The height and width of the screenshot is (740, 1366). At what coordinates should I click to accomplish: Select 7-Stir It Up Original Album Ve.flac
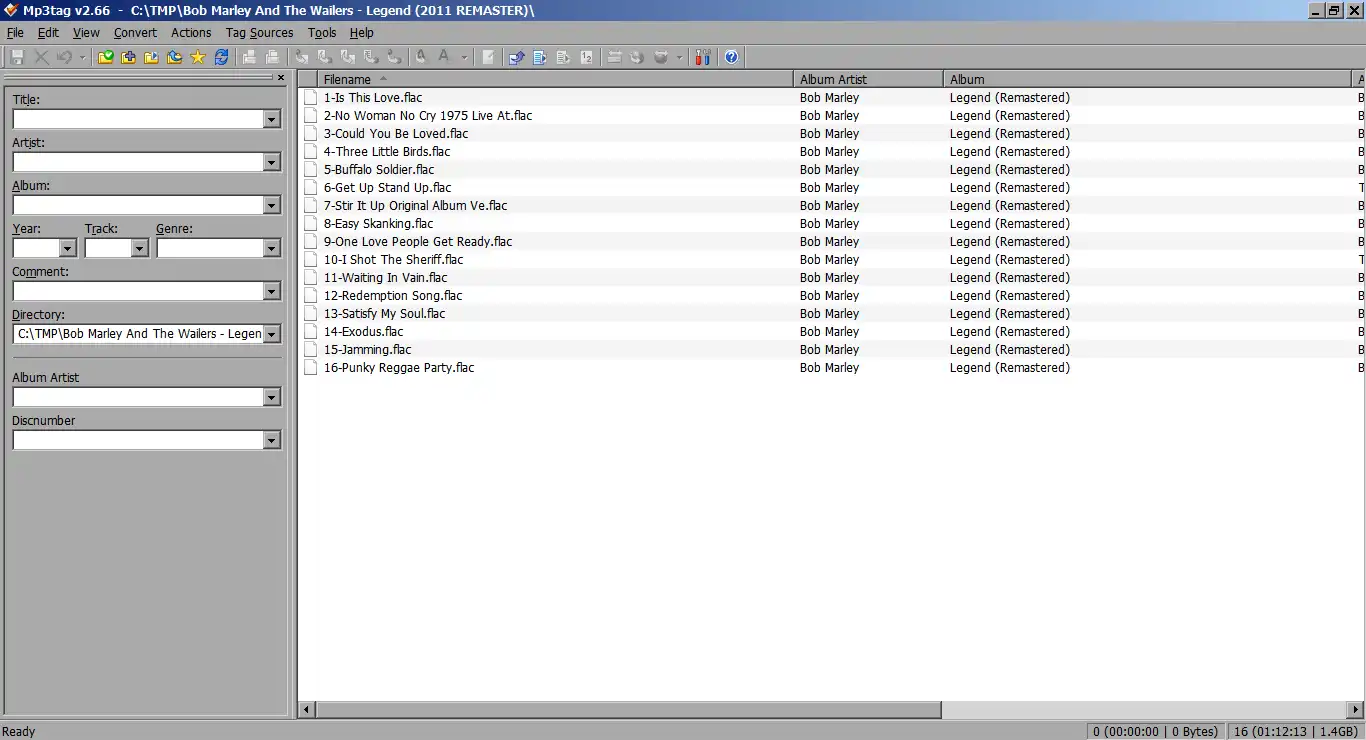[x=415, y=206]
